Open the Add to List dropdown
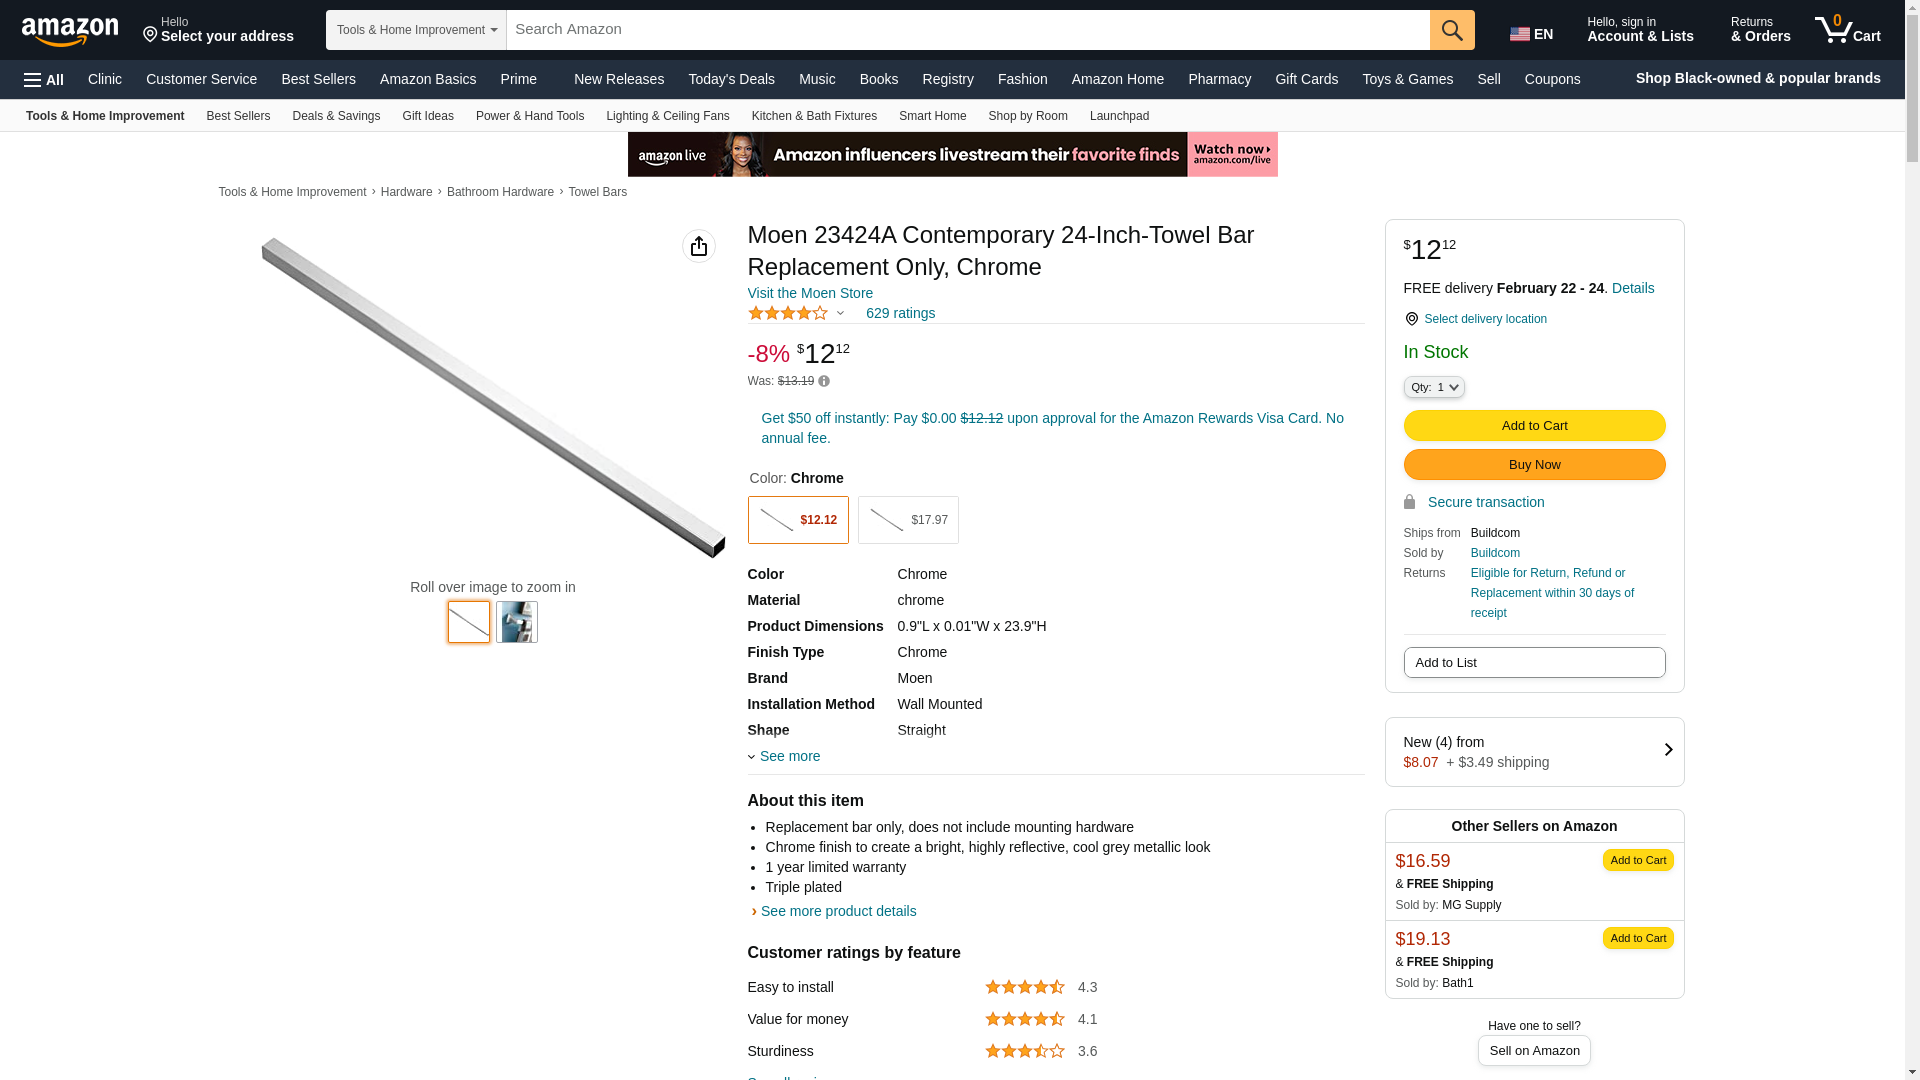This screenshot has height=1080, width=1920. (1534, 663)
